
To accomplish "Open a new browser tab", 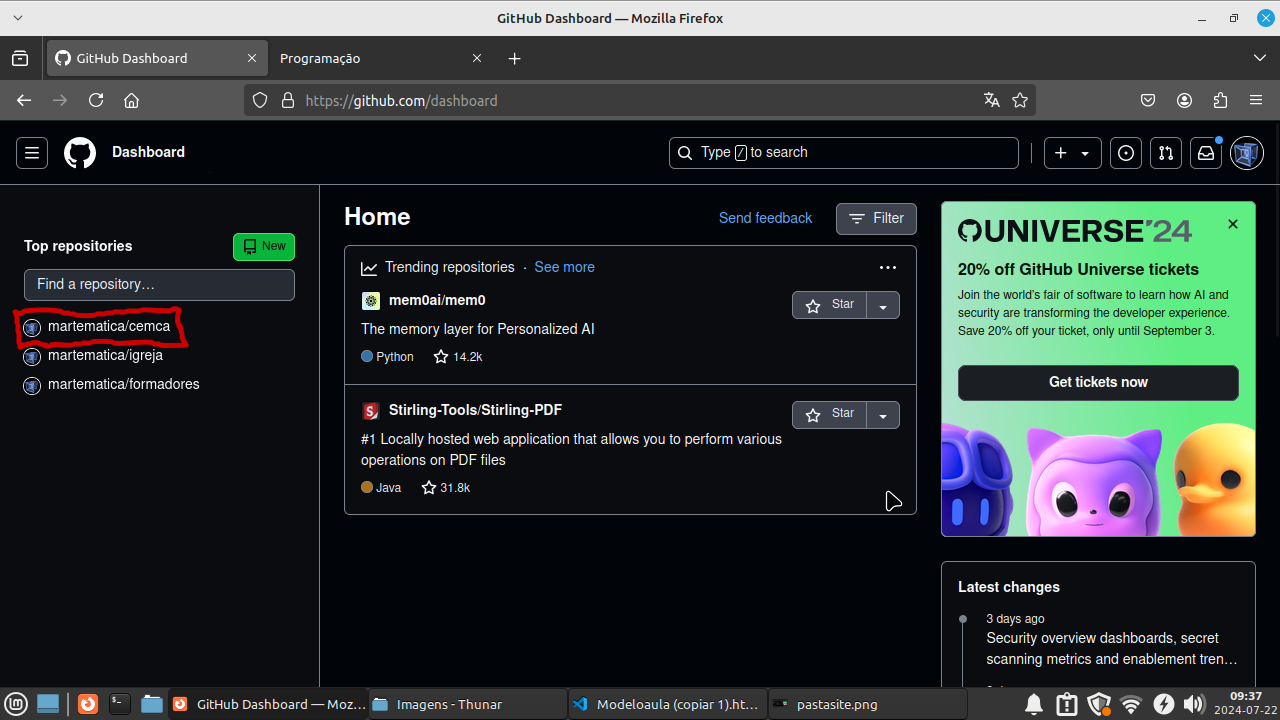I will pyautogui.click(x=514, y=58).
